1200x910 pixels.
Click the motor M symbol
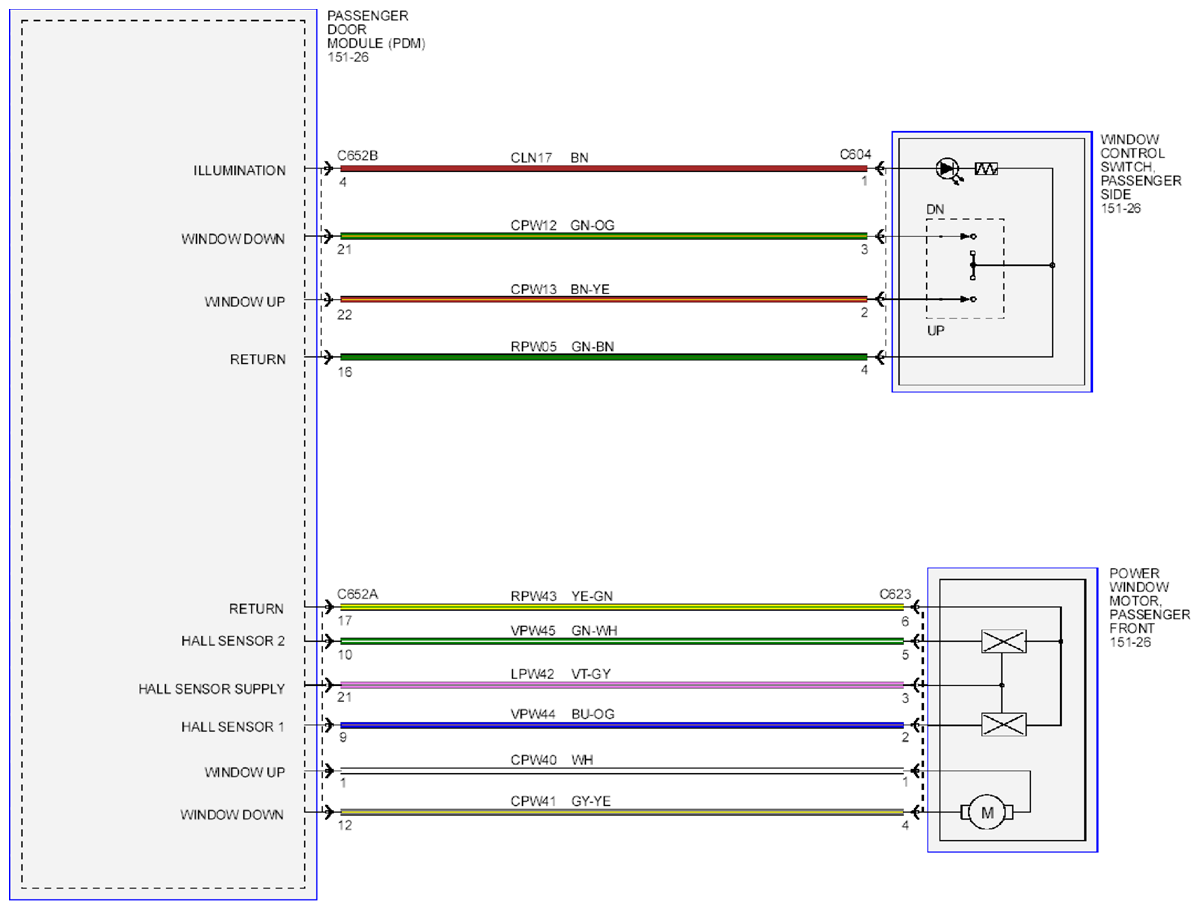pos(986,814)
